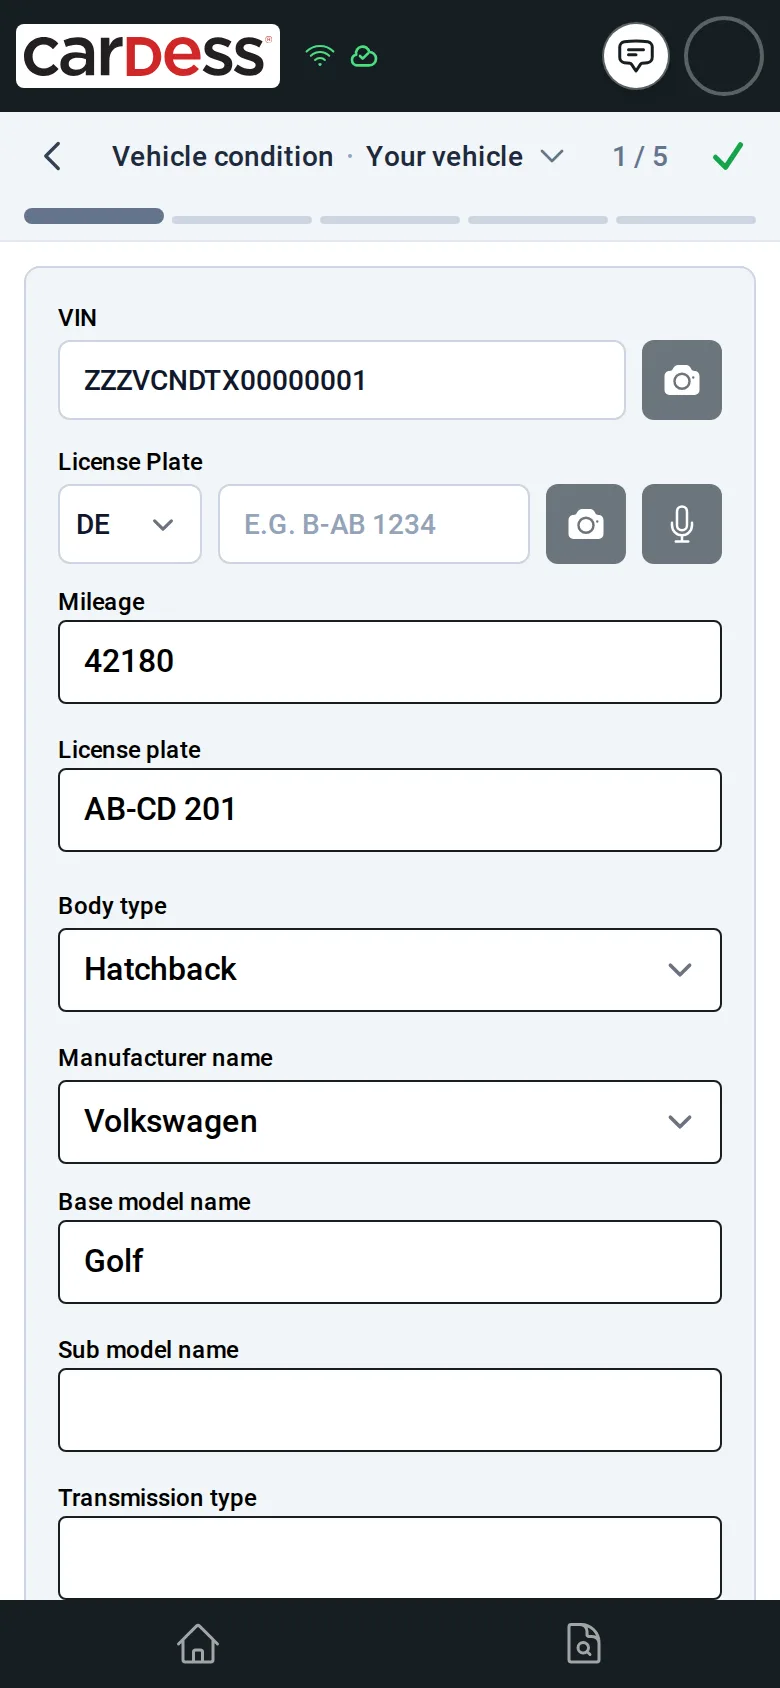Click the Cardess logo
This screenshot has height=1688, width=780.
click(x=148, y=56)
